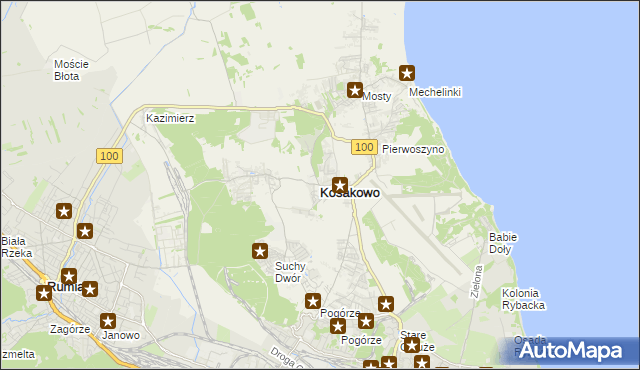Click star marker overlapping Stare Obłuże label
The height and width of the screenshot is (370, 640).
pyautogui.click(x=411, y=345)
